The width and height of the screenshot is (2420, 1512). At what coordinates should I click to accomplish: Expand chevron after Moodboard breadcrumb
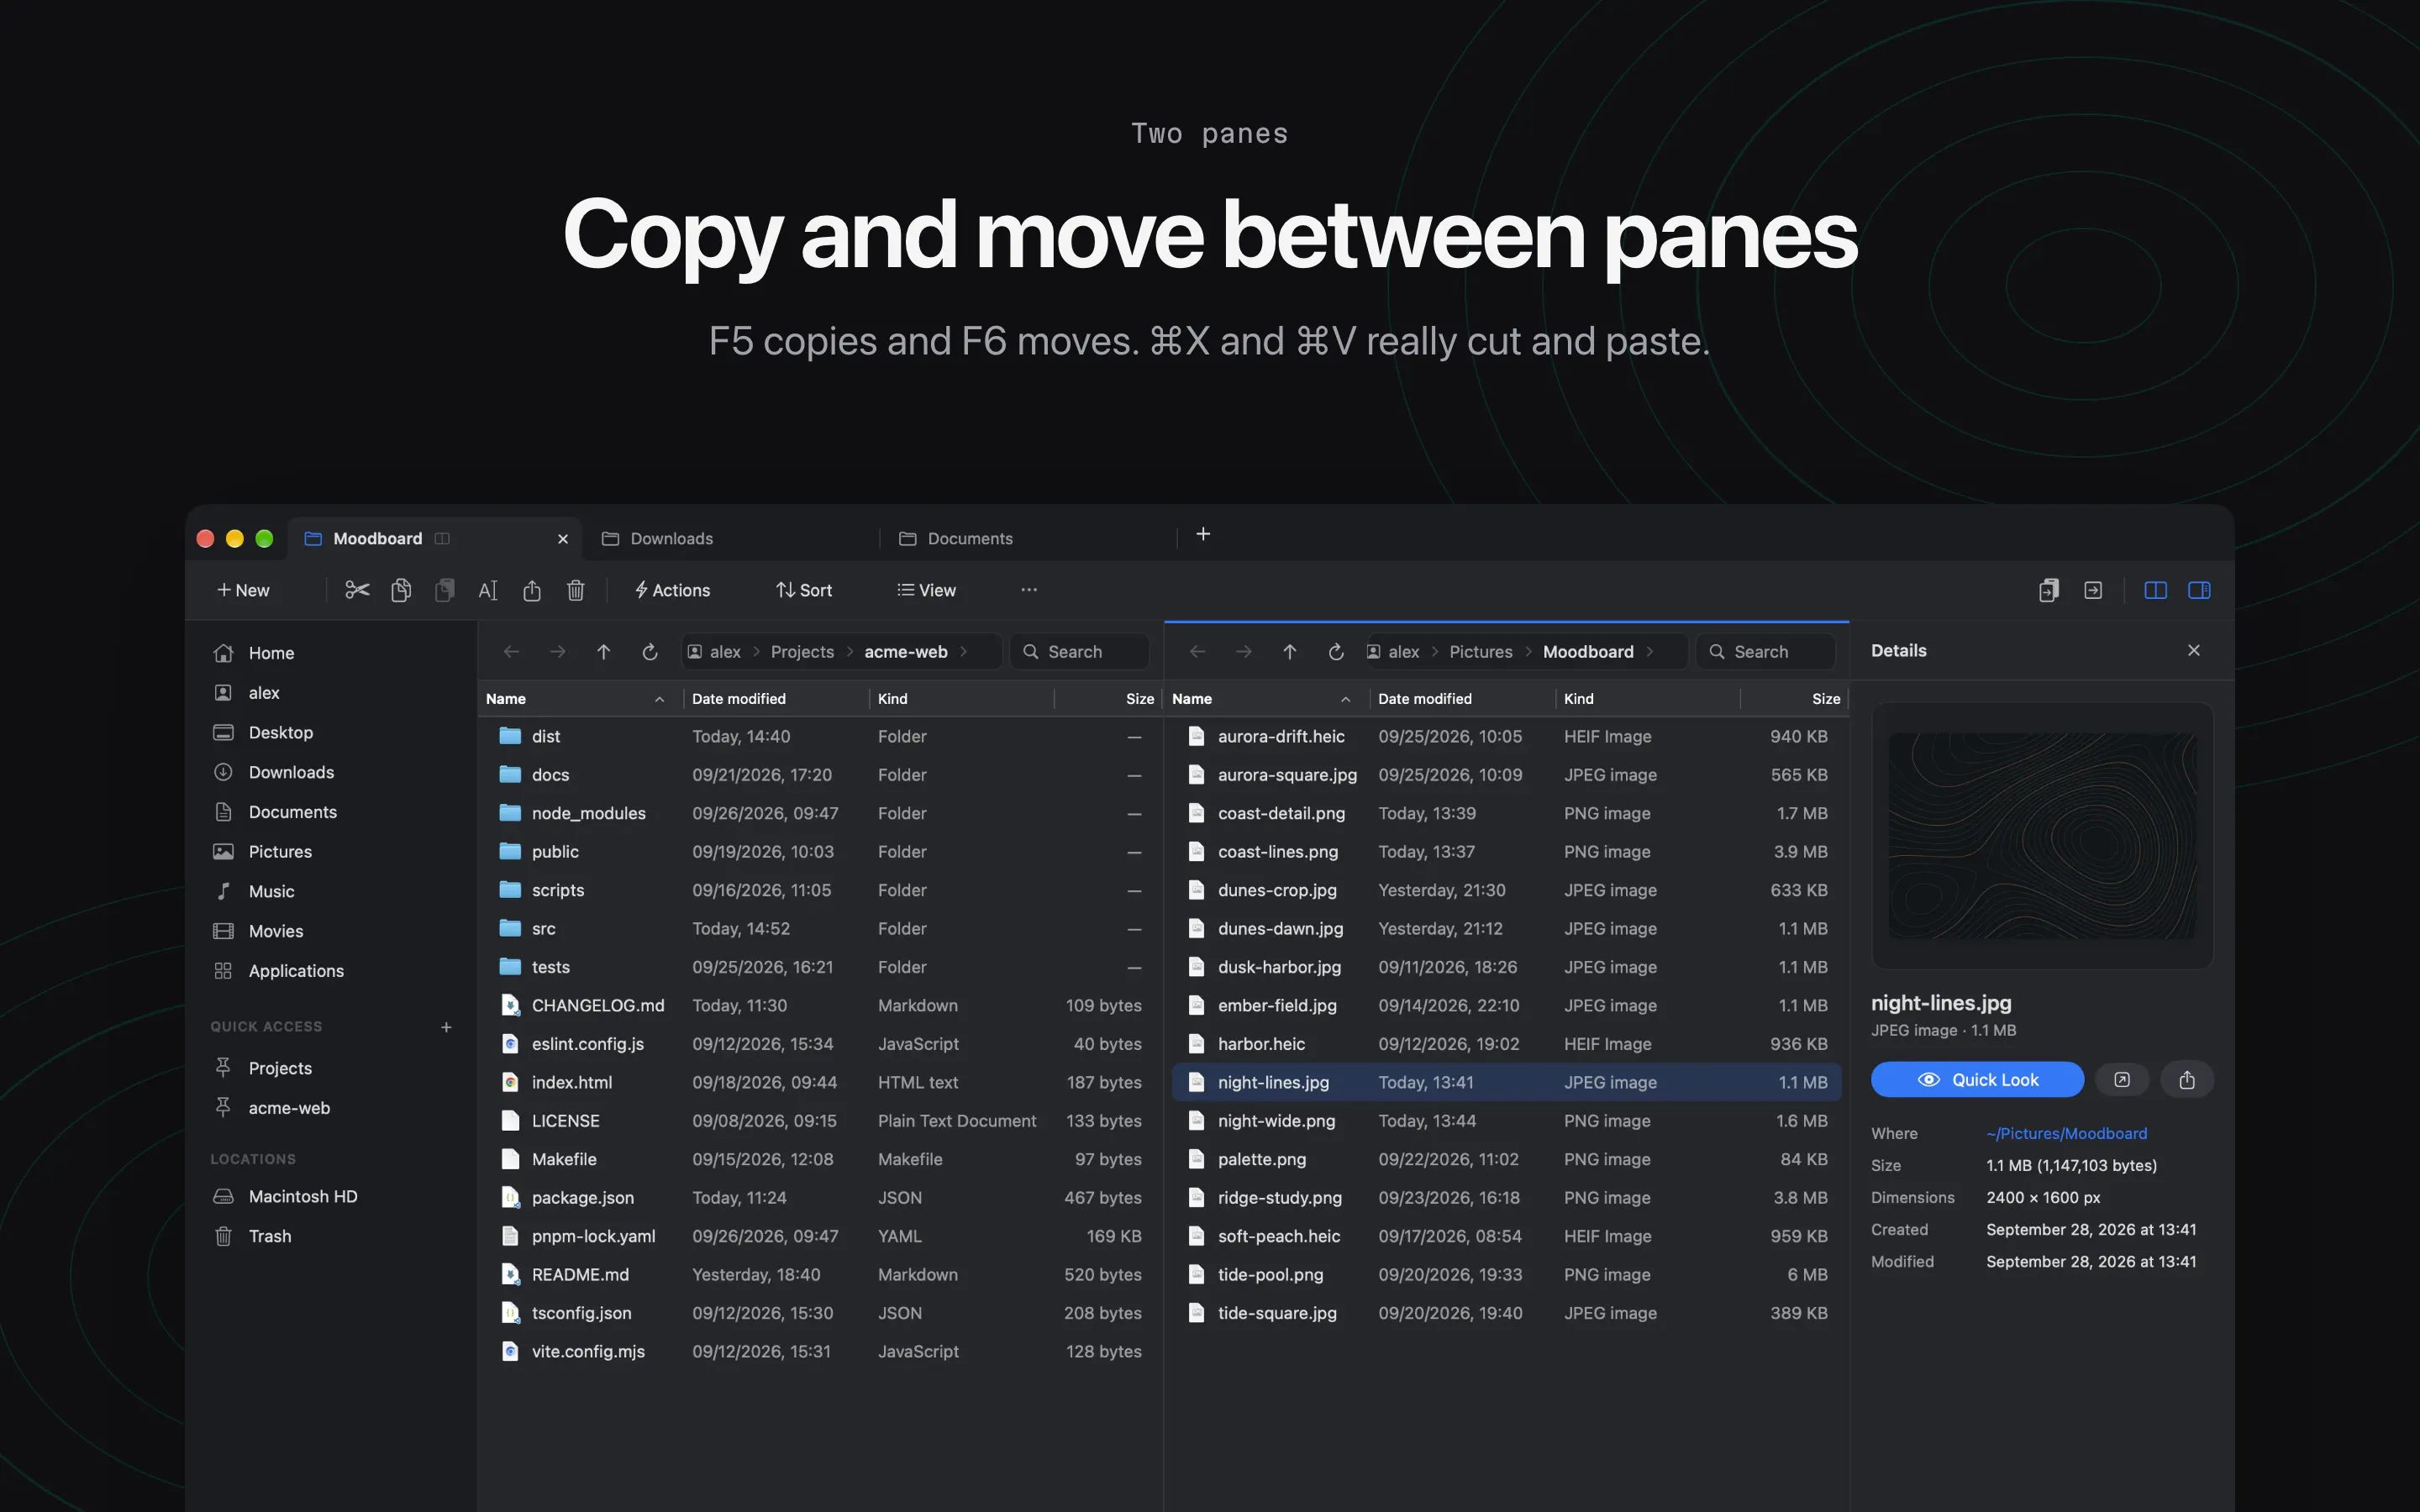point(1650,652)
